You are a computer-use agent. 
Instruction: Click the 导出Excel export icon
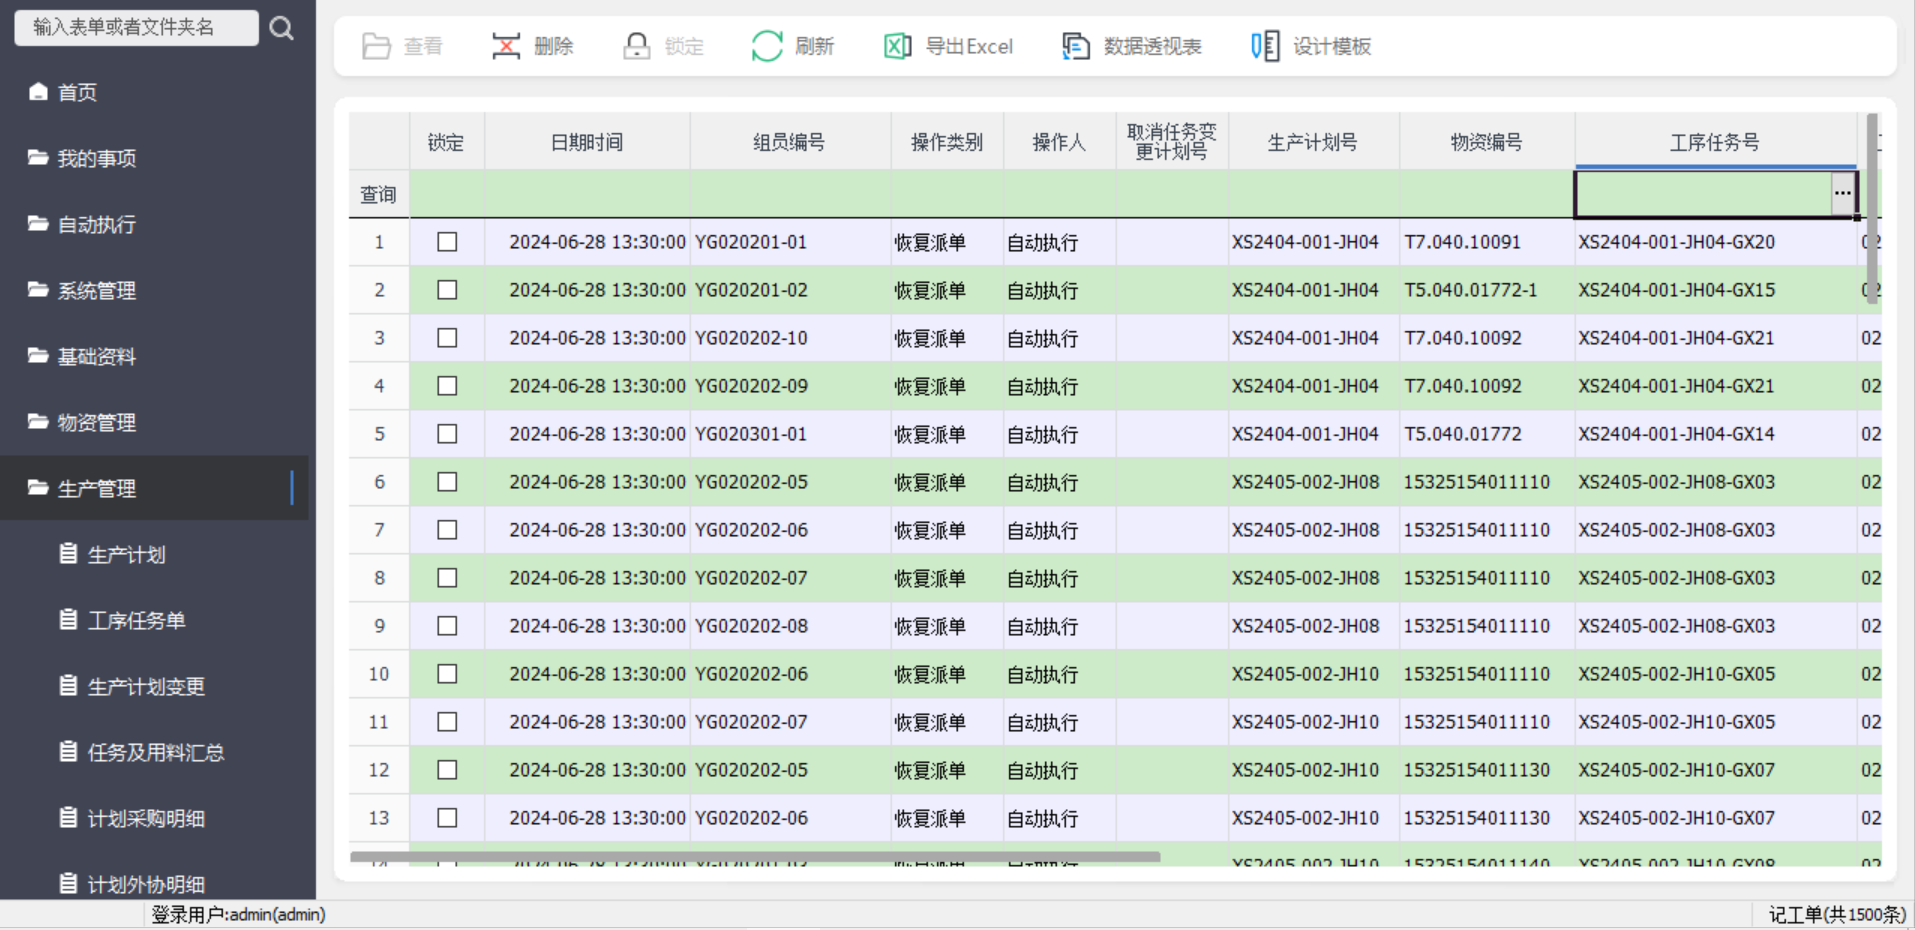[x=897, y=46]
